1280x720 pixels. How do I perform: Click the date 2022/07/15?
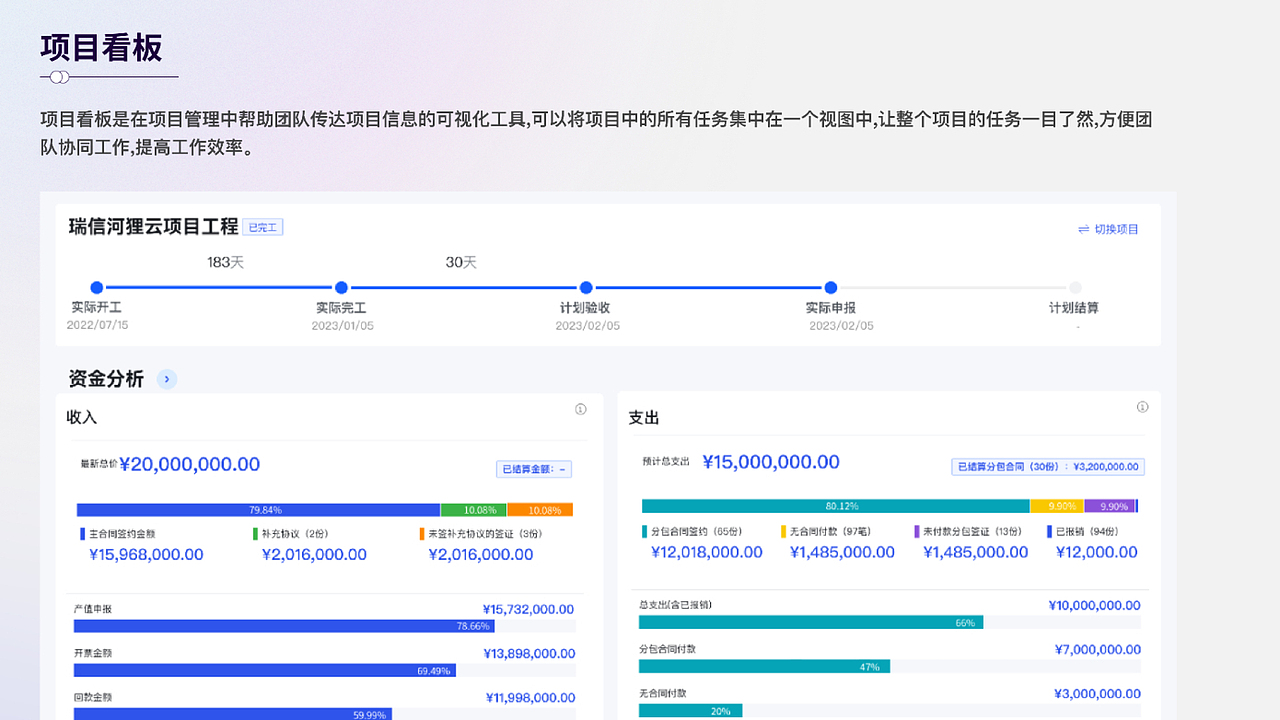tap(97, 325)
